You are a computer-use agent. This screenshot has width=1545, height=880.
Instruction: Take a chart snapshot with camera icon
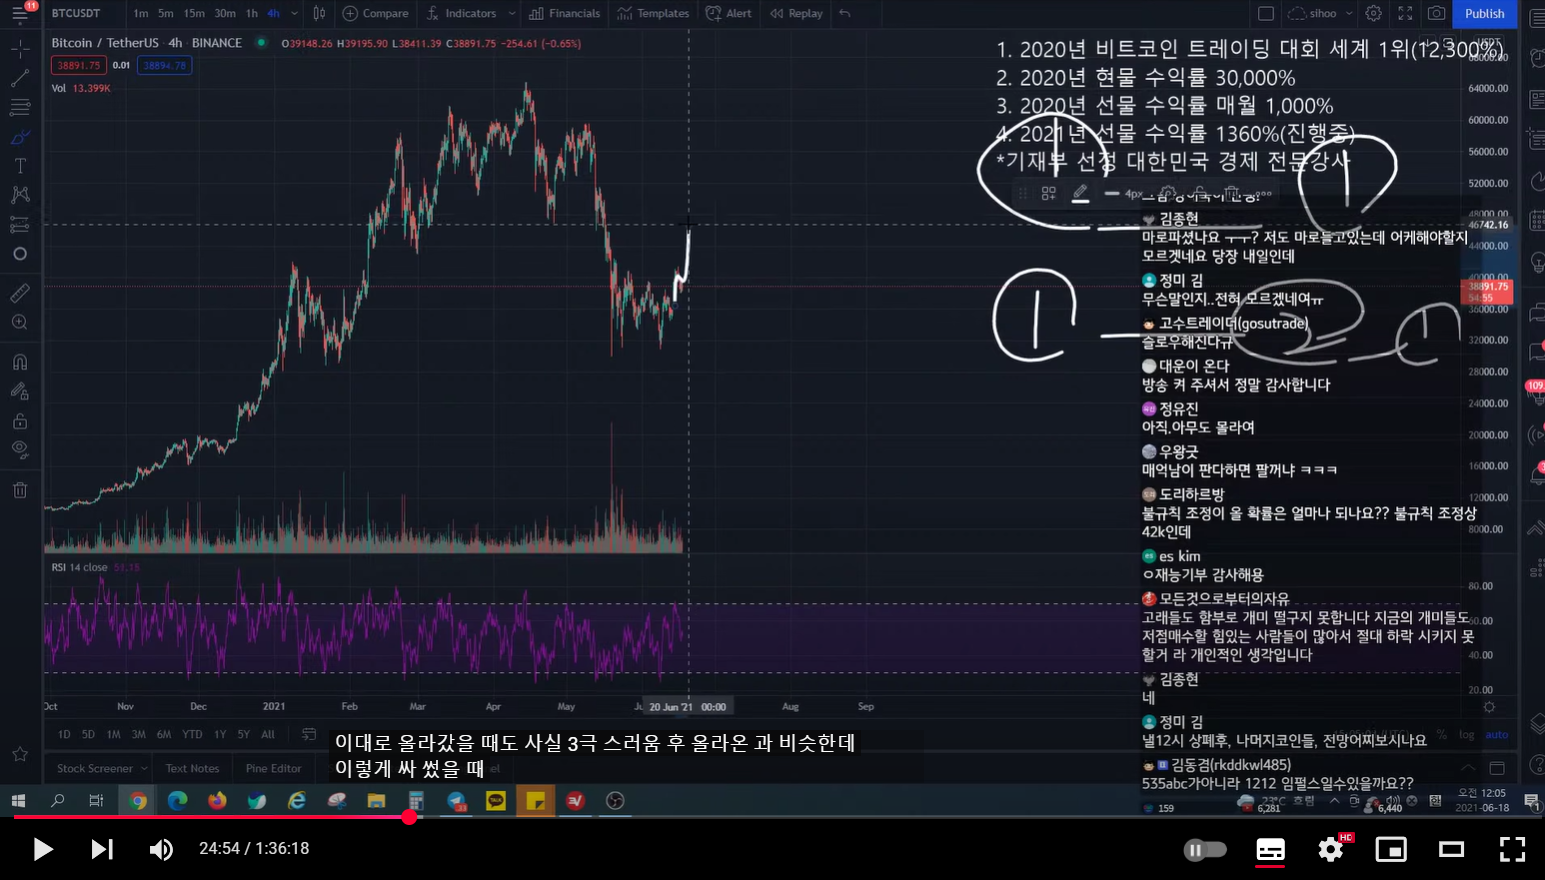[1436, 13]
